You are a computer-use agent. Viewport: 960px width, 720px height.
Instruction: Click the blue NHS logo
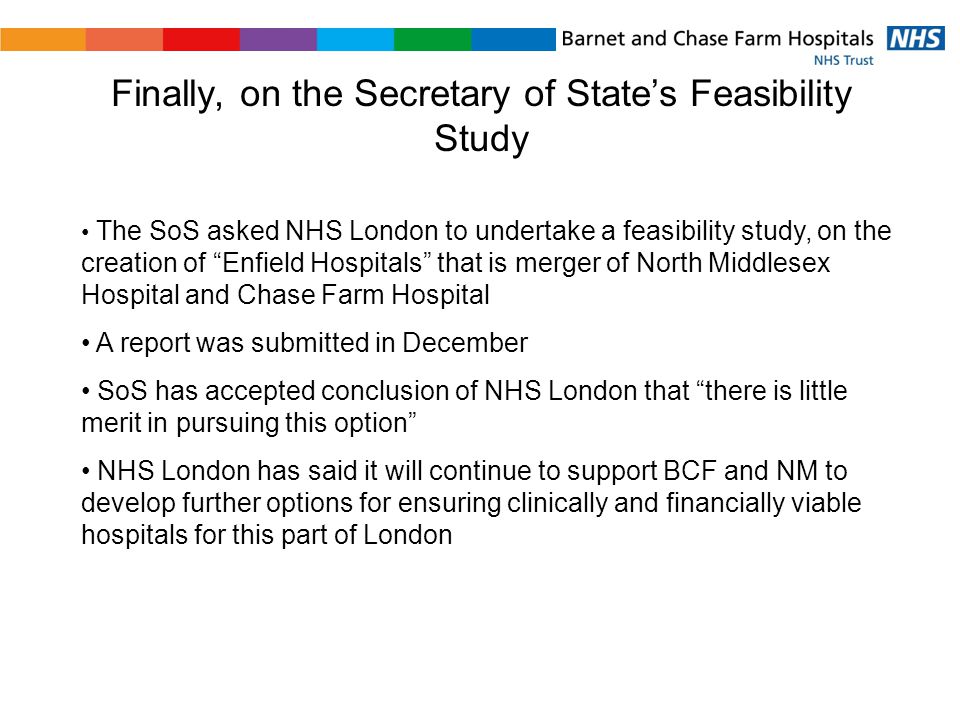click(x=915, y=39)
